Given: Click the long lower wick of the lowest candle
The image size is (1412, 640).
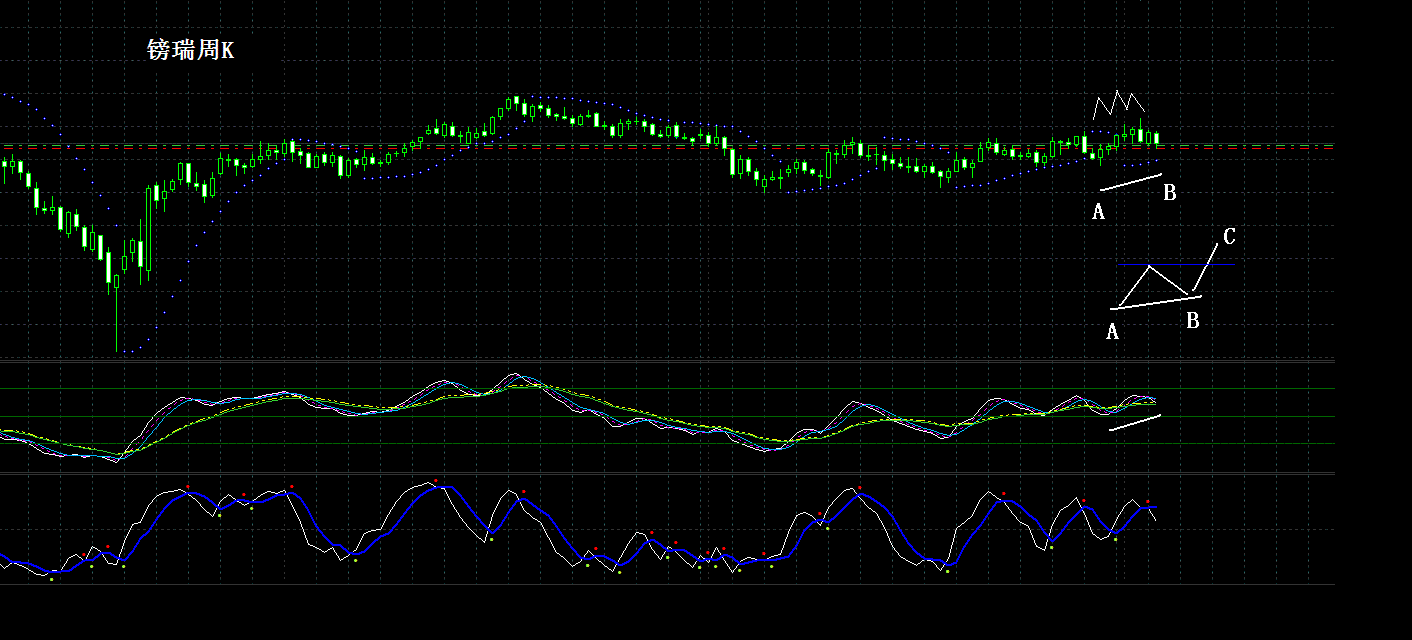Looking at the screenshot, I should click(117, 320).
